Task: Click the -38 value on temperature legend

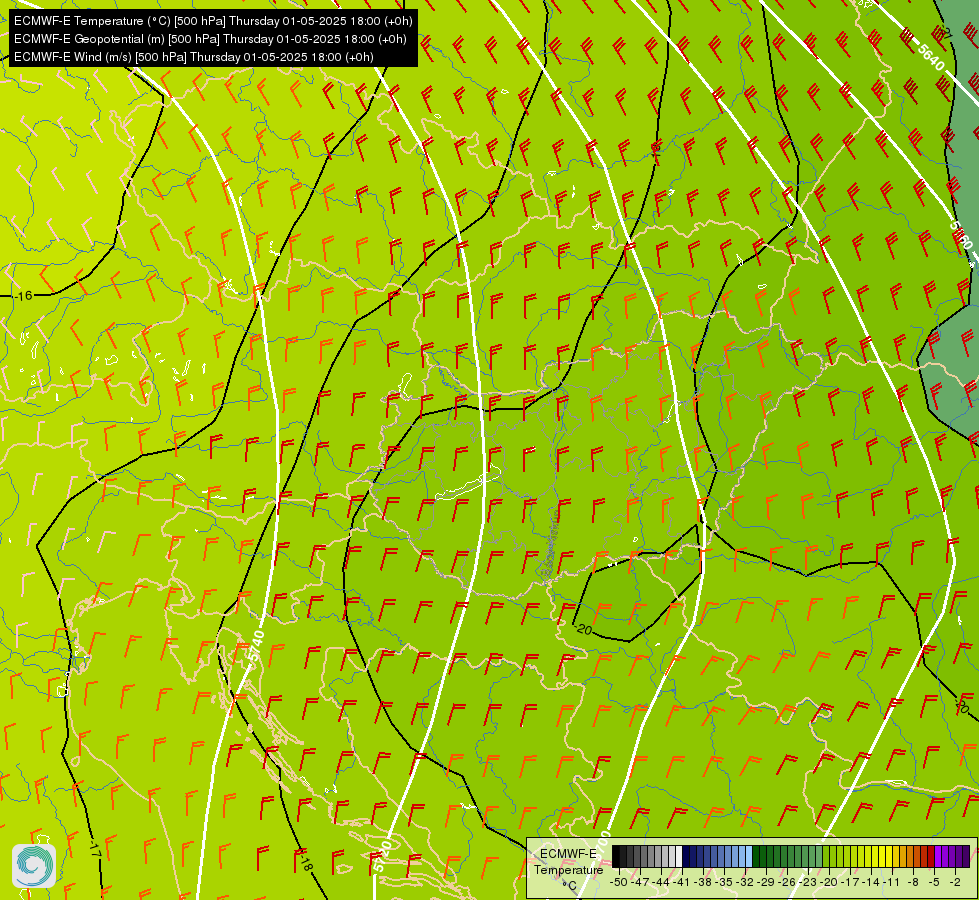Action: [x=702, y=882]
